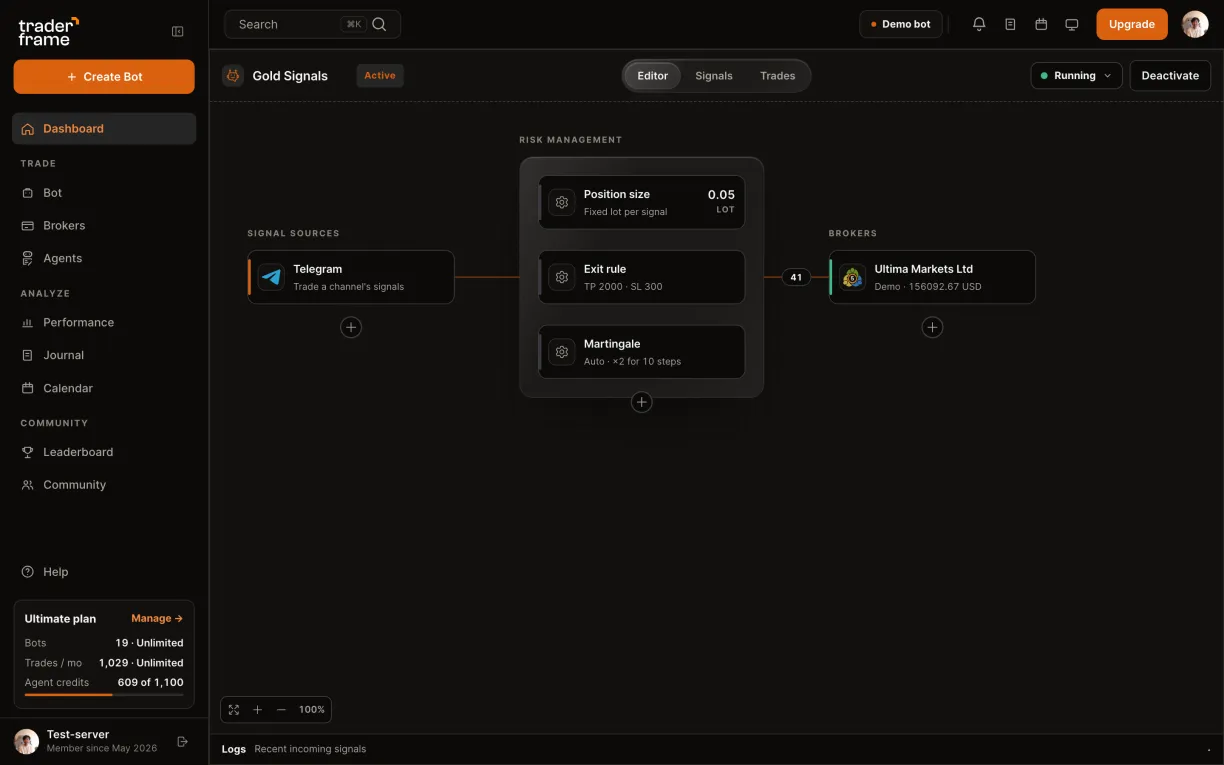Image resolution: width=1224 pixels, height=765 pixels.
Task: Add another broker with plus icon
Action: point(932,327)
